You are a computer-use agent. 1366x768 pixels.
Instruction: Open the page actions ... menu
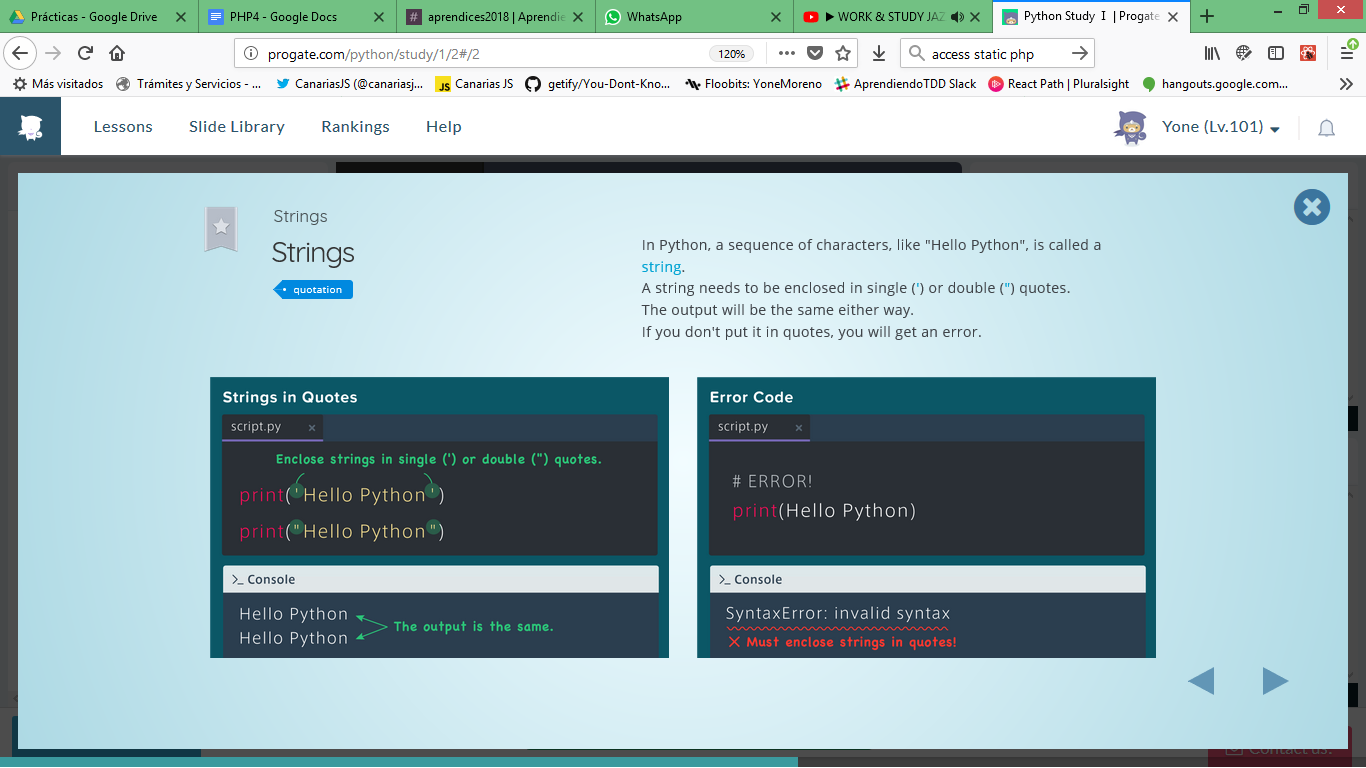point(786,54)
